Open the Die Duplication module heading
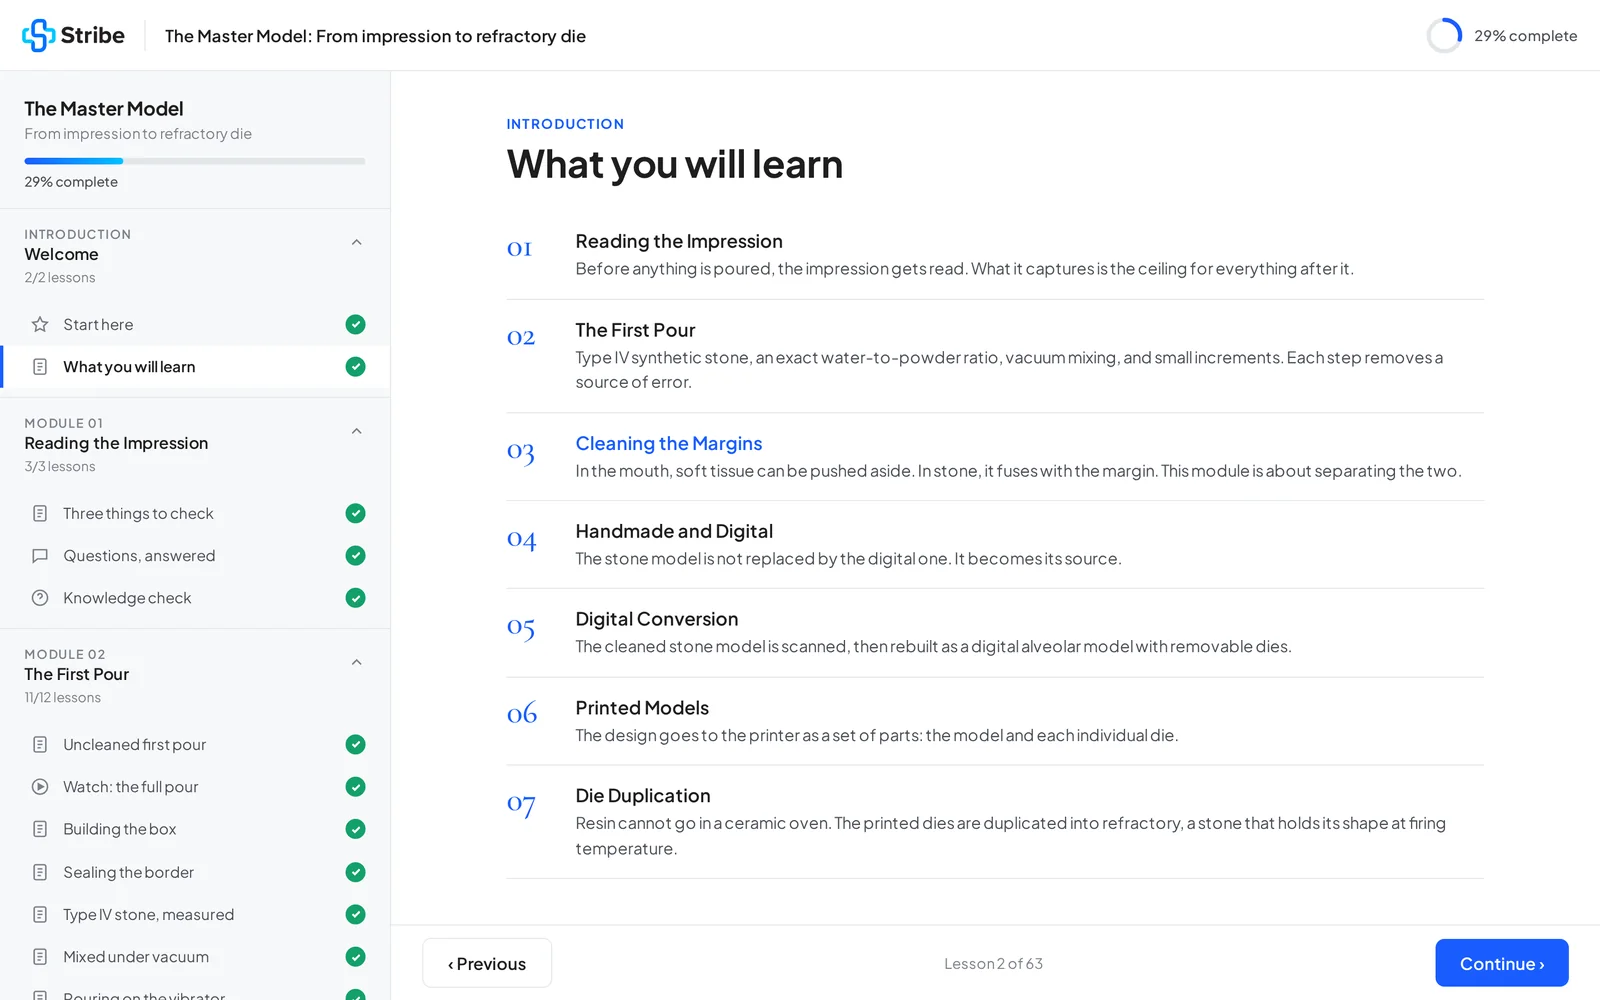This screenshot has height=1000, width=1600. pos(643,796)
